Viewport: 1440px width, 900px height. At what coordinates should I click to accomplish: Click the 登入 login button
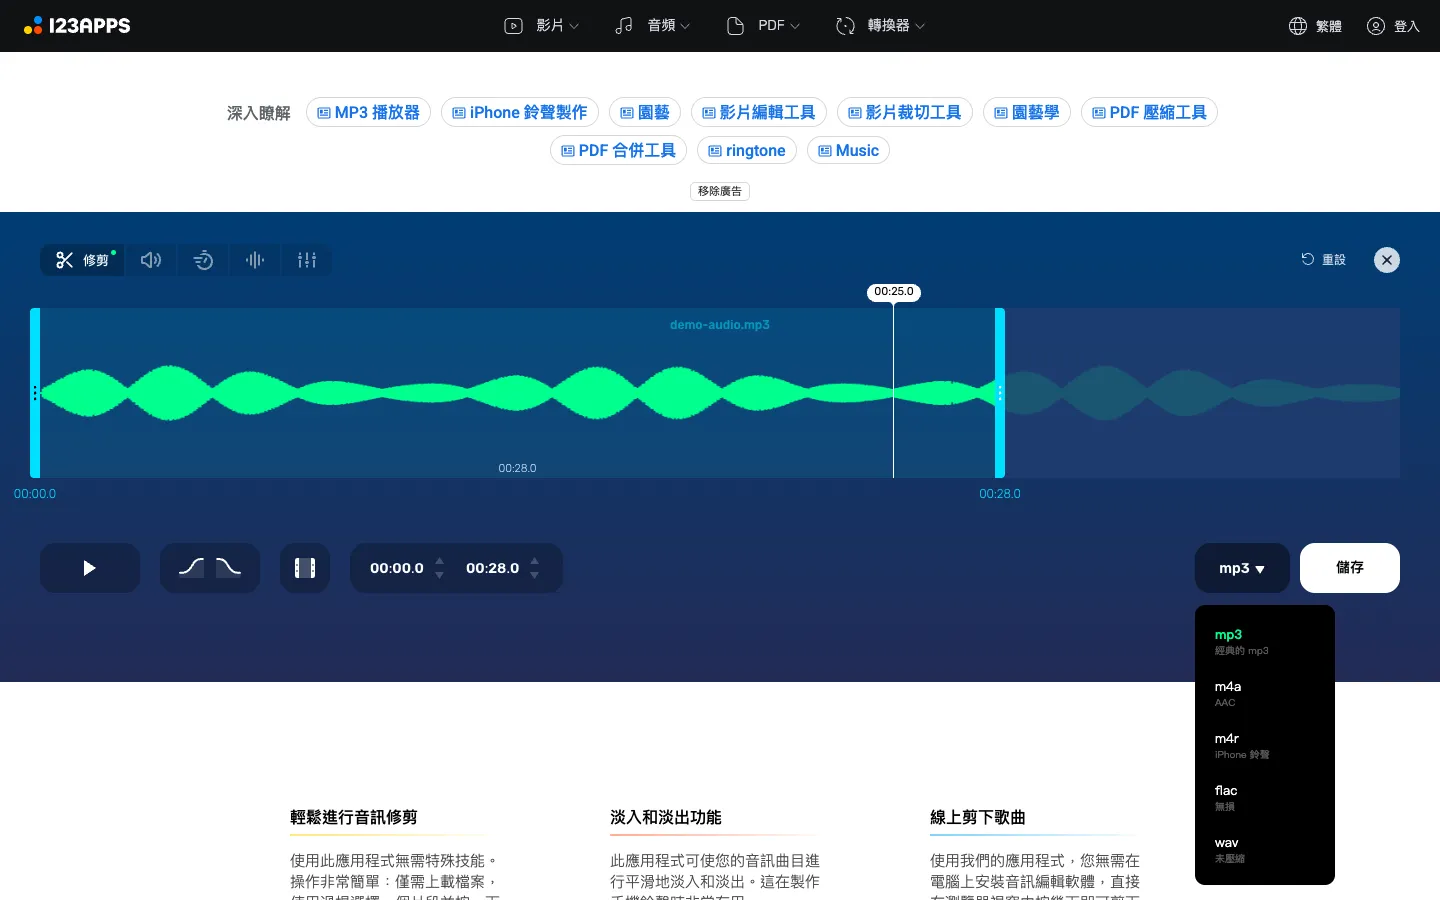tap(1393, 26)
